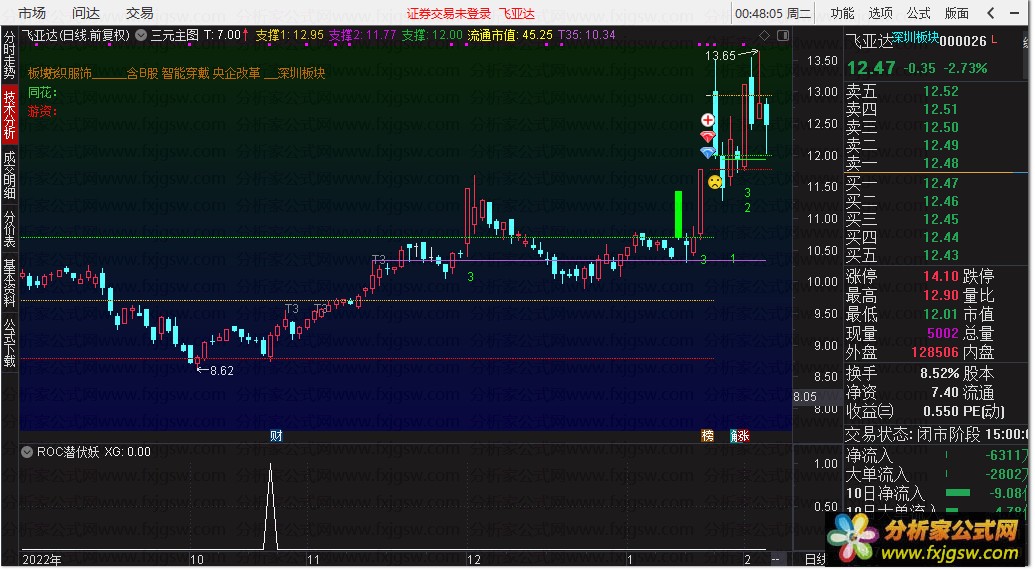Click the clock 00:48:05 周二
This screenshot has width=1035, height=570.
coord(773,13)
